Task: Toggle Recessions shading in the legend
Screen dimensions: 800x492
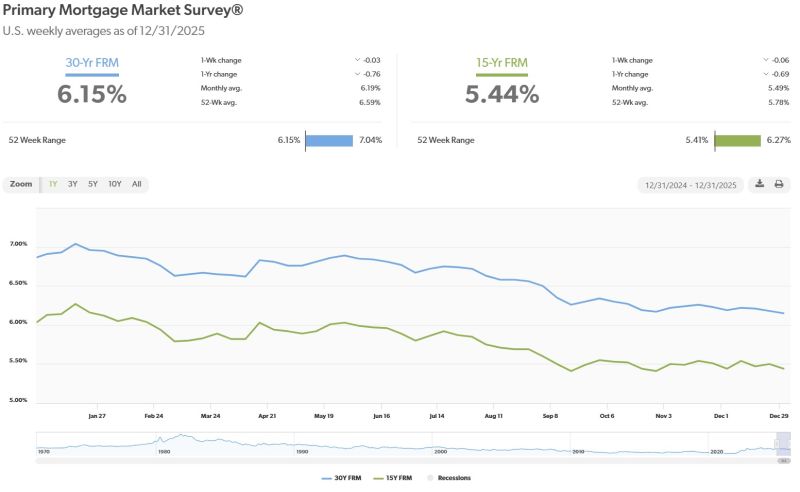Action: 448,478
